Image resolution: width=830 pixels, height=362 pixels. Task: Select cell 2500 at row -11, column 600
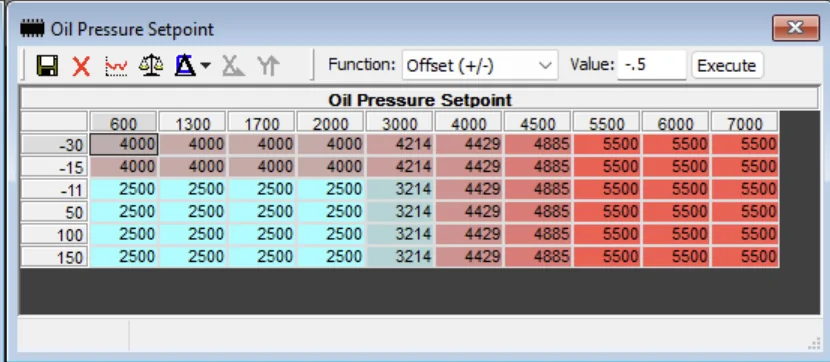point(123,189)
